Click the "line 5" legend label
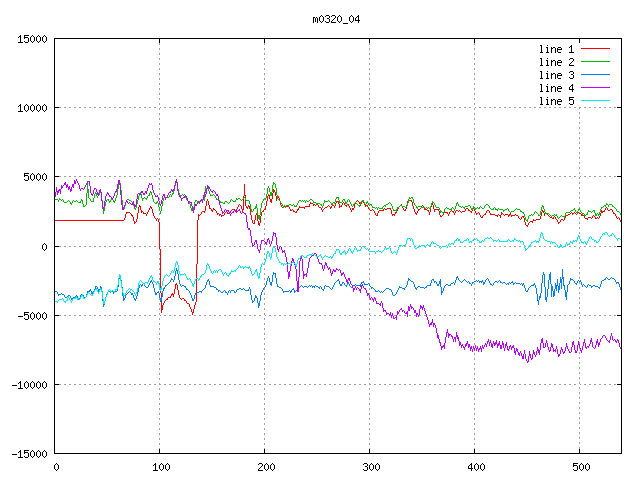 (x=557, y=101)
